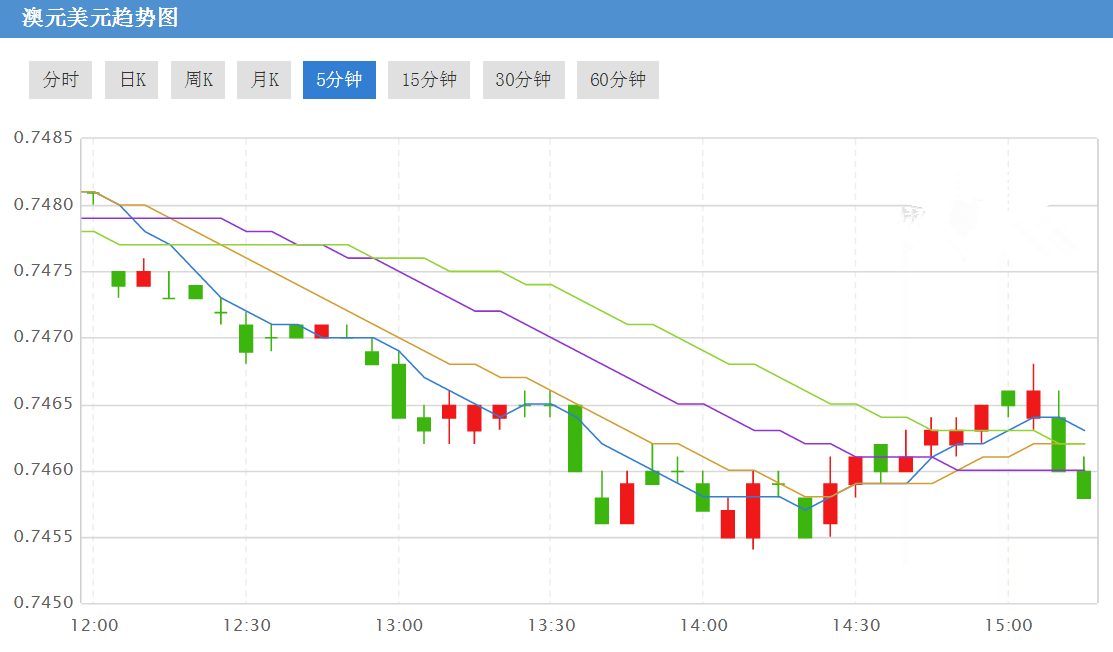Click the 0.7450 price axis label
Viewport: 1113px width, 652px height.
43,603
